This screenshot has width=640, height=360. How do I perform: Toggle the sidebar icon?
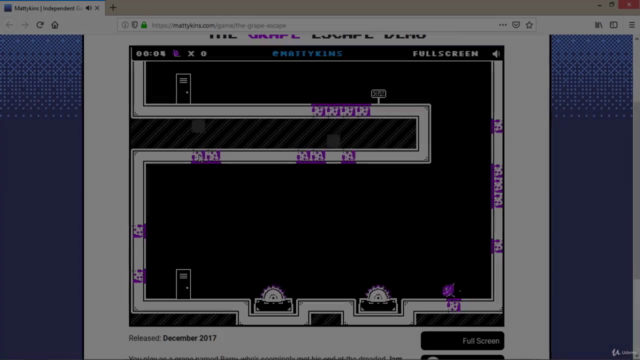point(614,25)
